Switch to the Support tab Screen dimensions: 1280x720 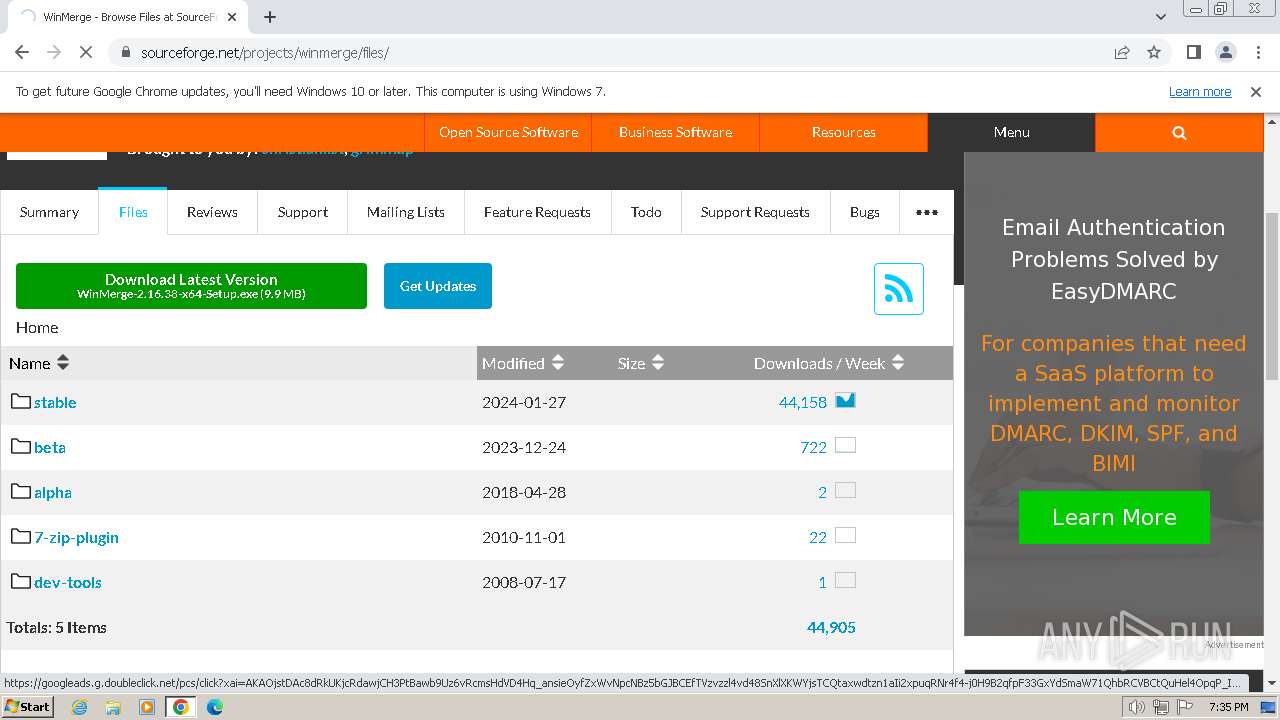[303, 212]
